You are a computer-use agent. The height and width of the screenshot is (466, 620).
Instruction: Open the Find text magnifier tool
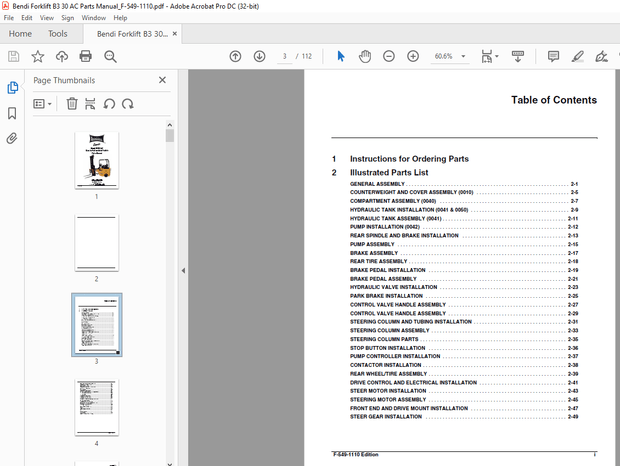tap(110, 57)
